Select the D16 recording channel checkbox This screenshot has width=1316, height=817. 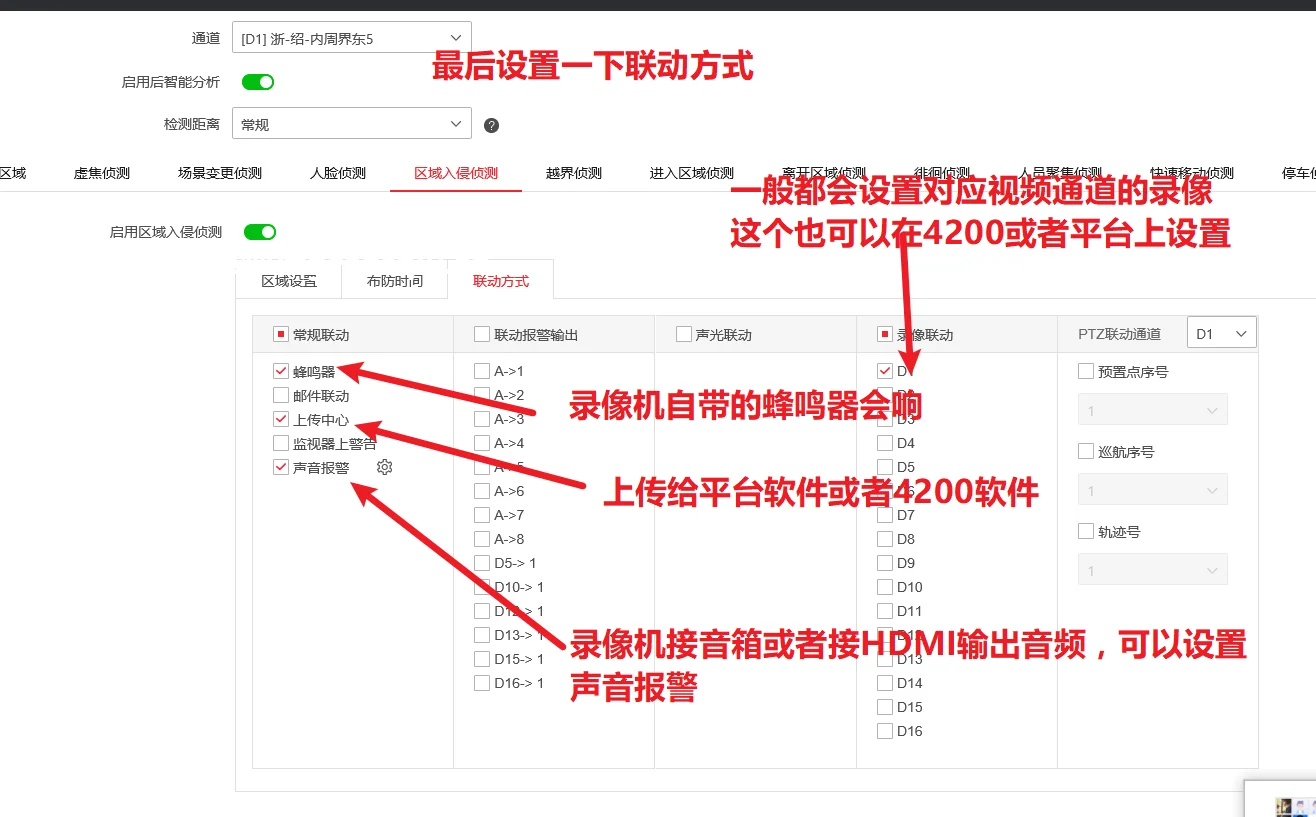pyautogui.click(x=884, y=731)
